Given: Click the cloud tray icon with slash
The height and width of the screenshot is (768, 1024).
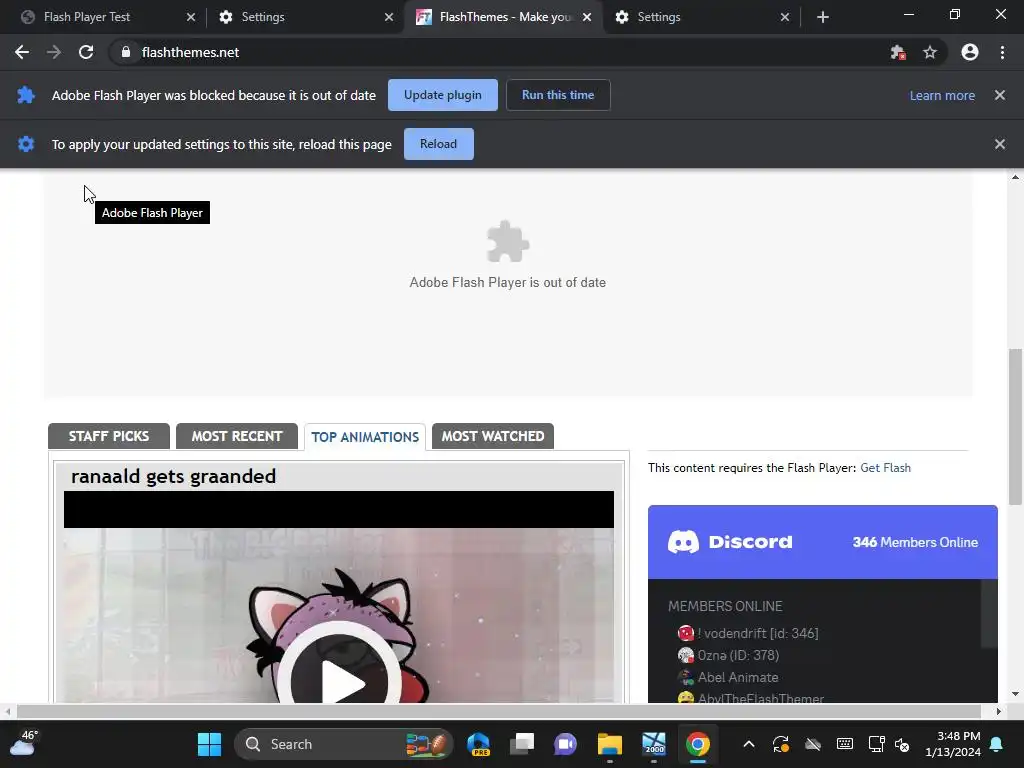Looking at the screenshot, I should (813, 744).
